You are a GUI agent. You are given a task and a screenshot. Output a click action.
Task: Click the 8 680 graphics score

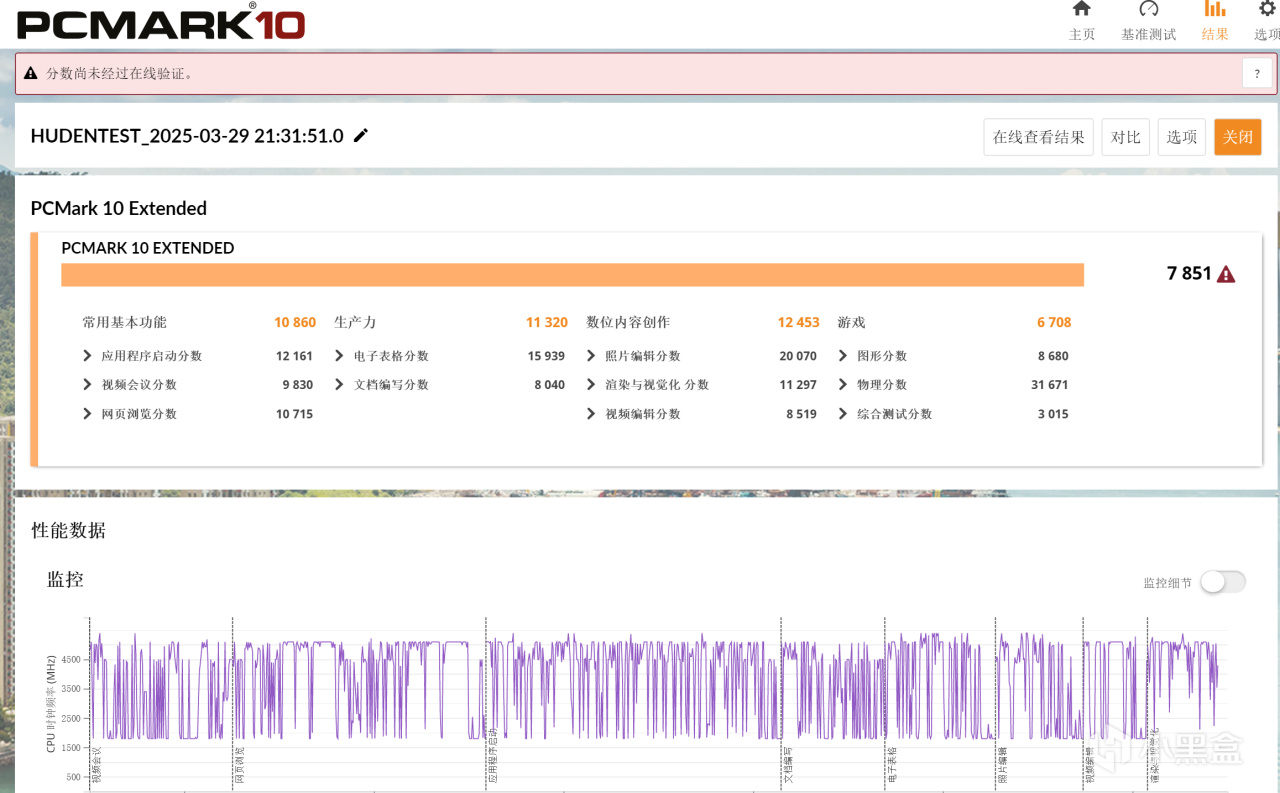(x=1053, y=356)
